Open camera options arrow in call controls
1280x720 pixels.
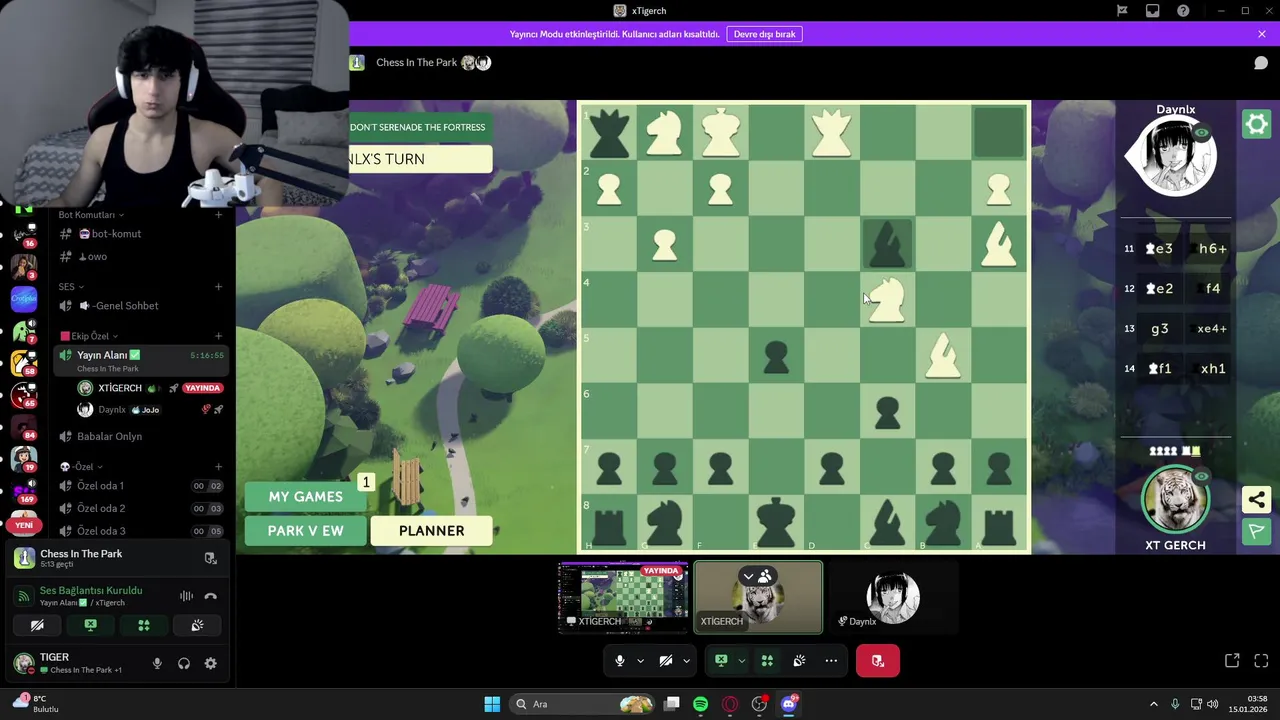tap(686, 661)
